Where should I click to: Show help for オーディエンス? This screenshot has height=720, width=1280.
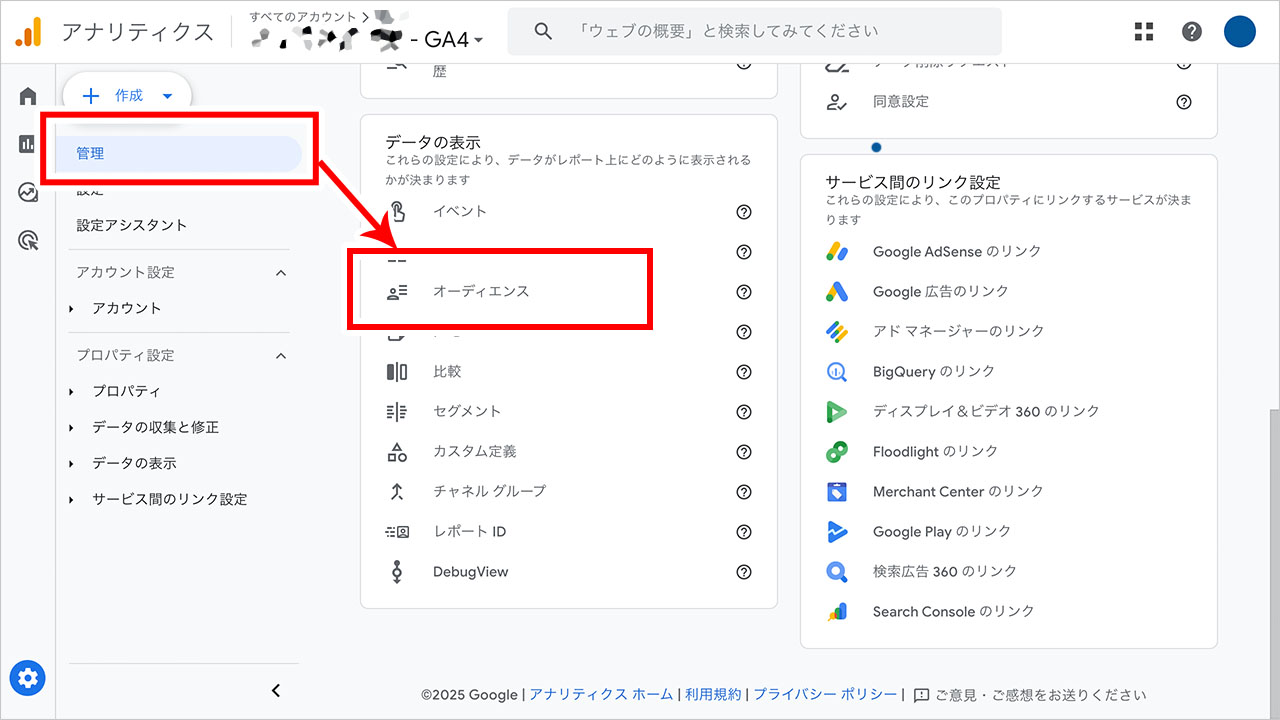click(744, 292)
